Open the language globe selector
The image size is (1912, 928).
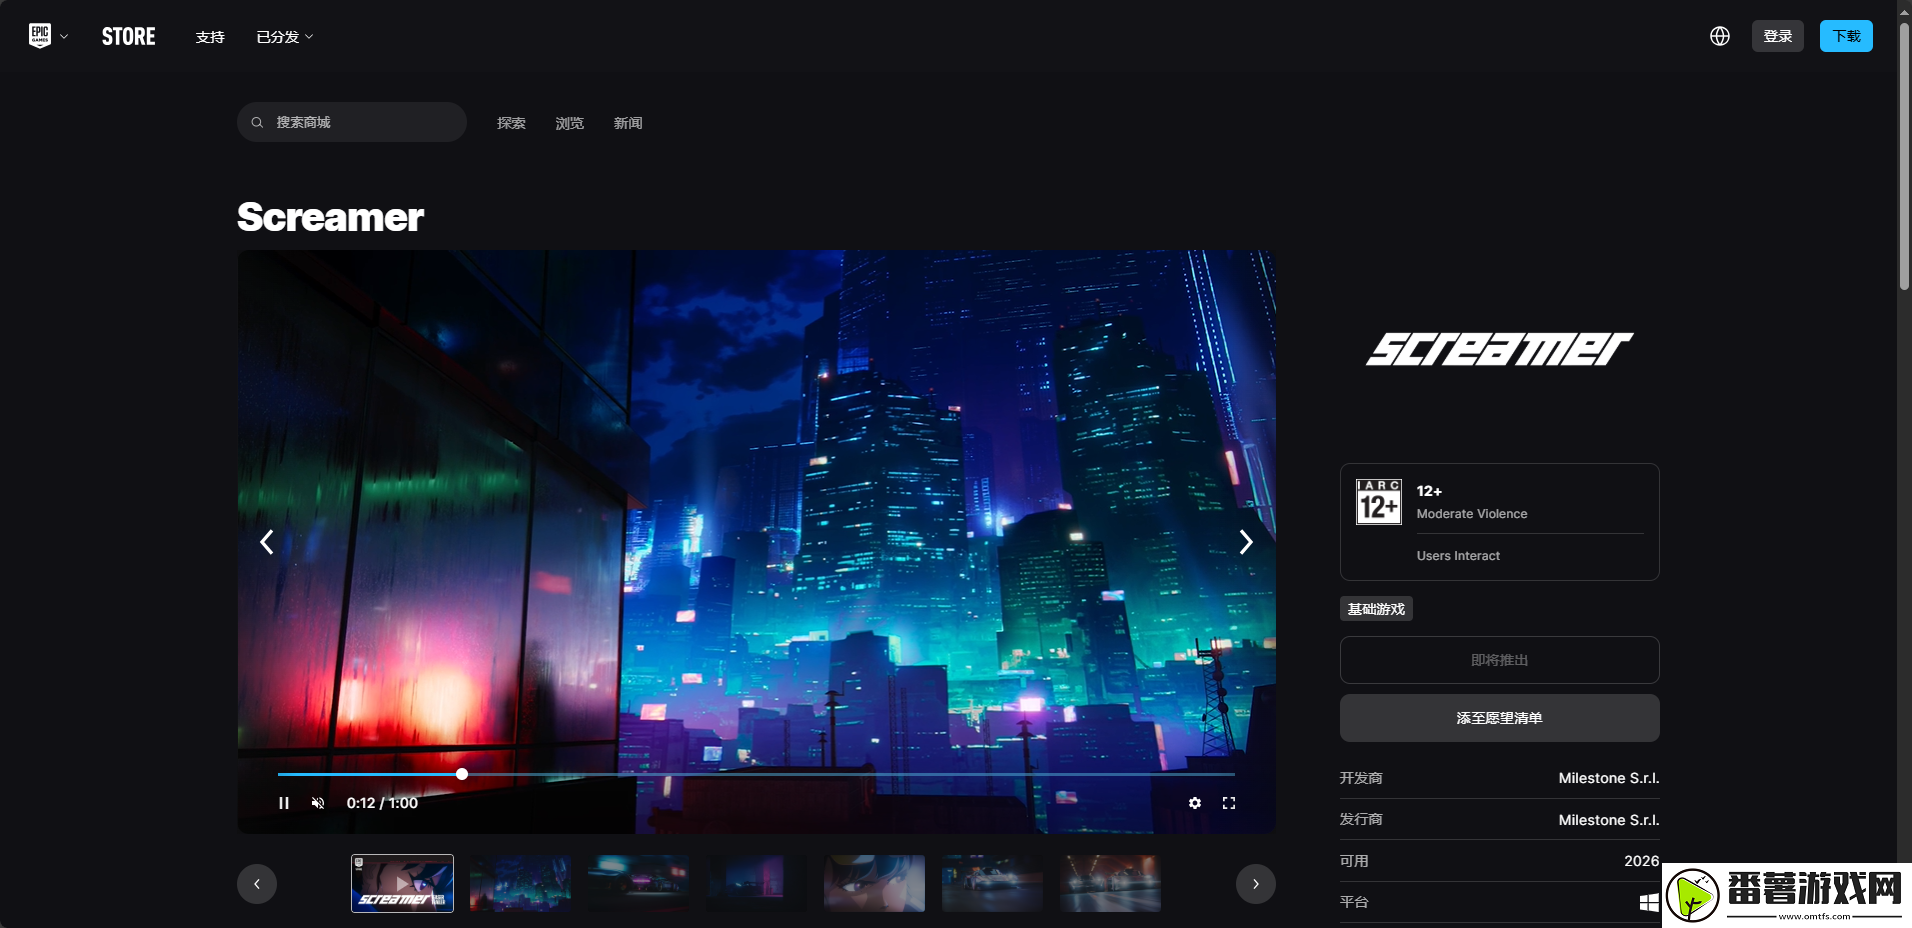[1719, 36]
